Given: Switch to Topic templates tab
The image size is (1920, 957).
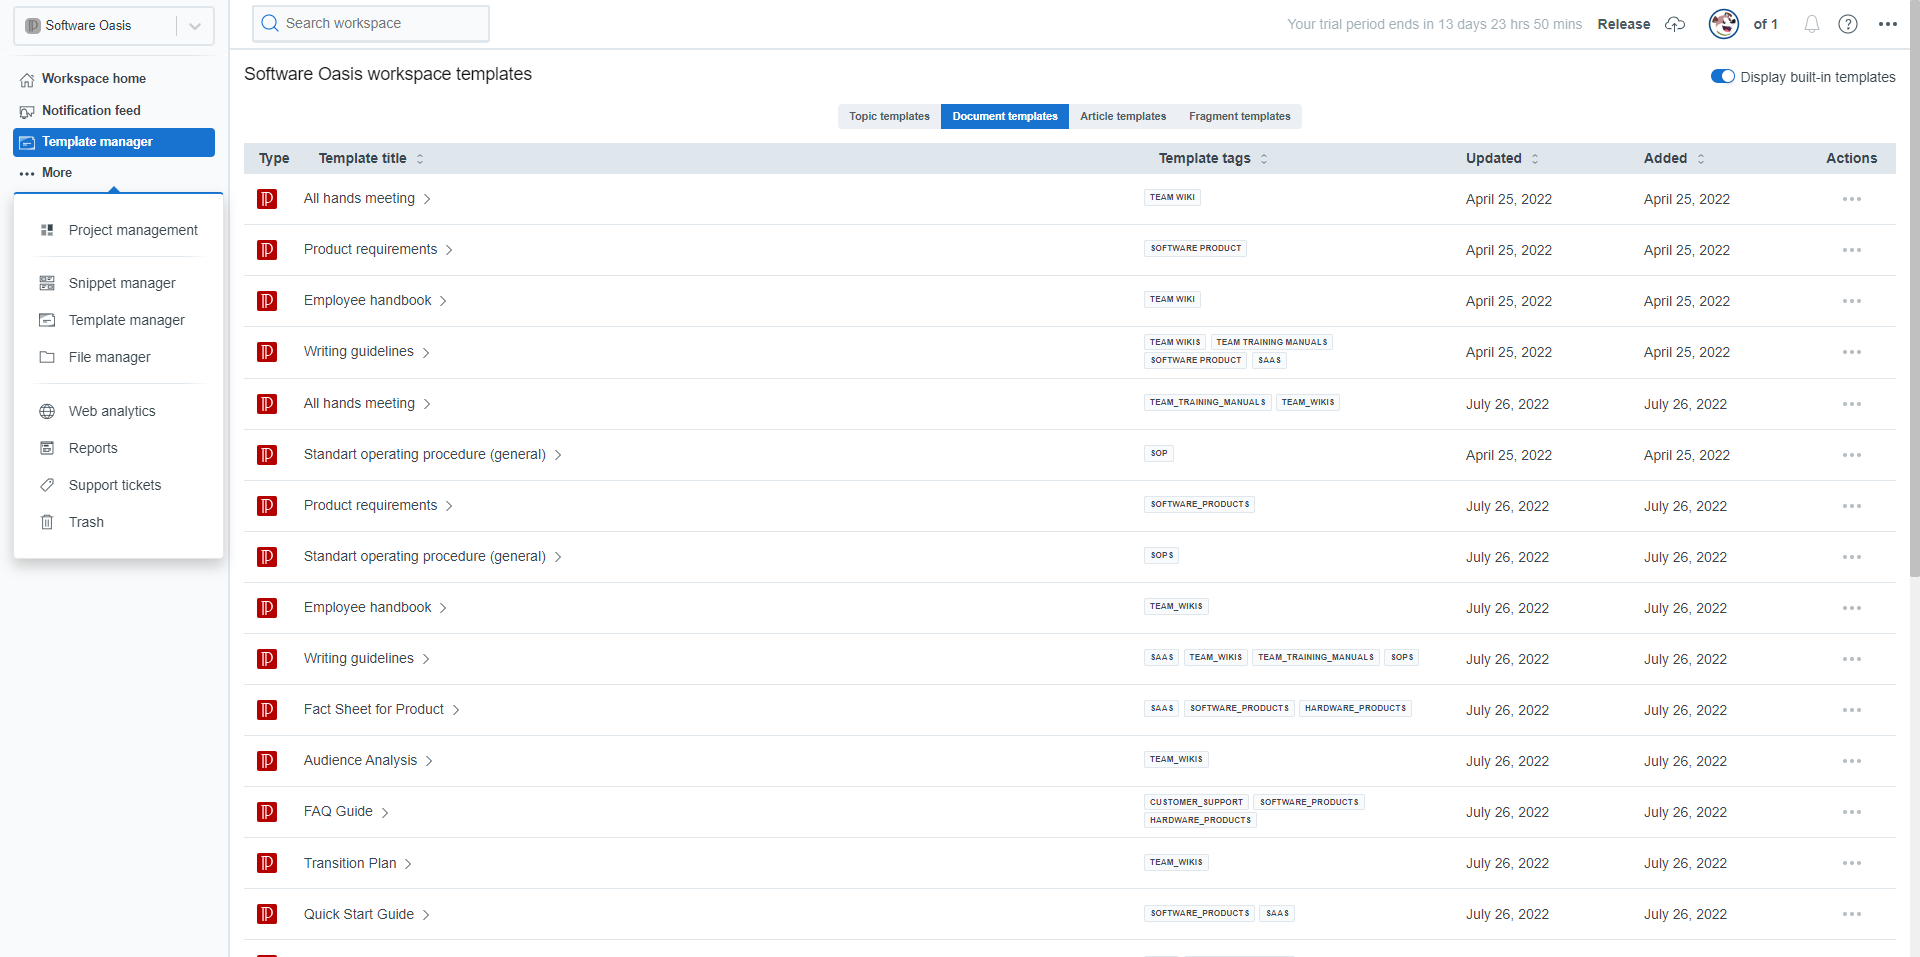Looking at the screenshot, I should coord(889,116).
